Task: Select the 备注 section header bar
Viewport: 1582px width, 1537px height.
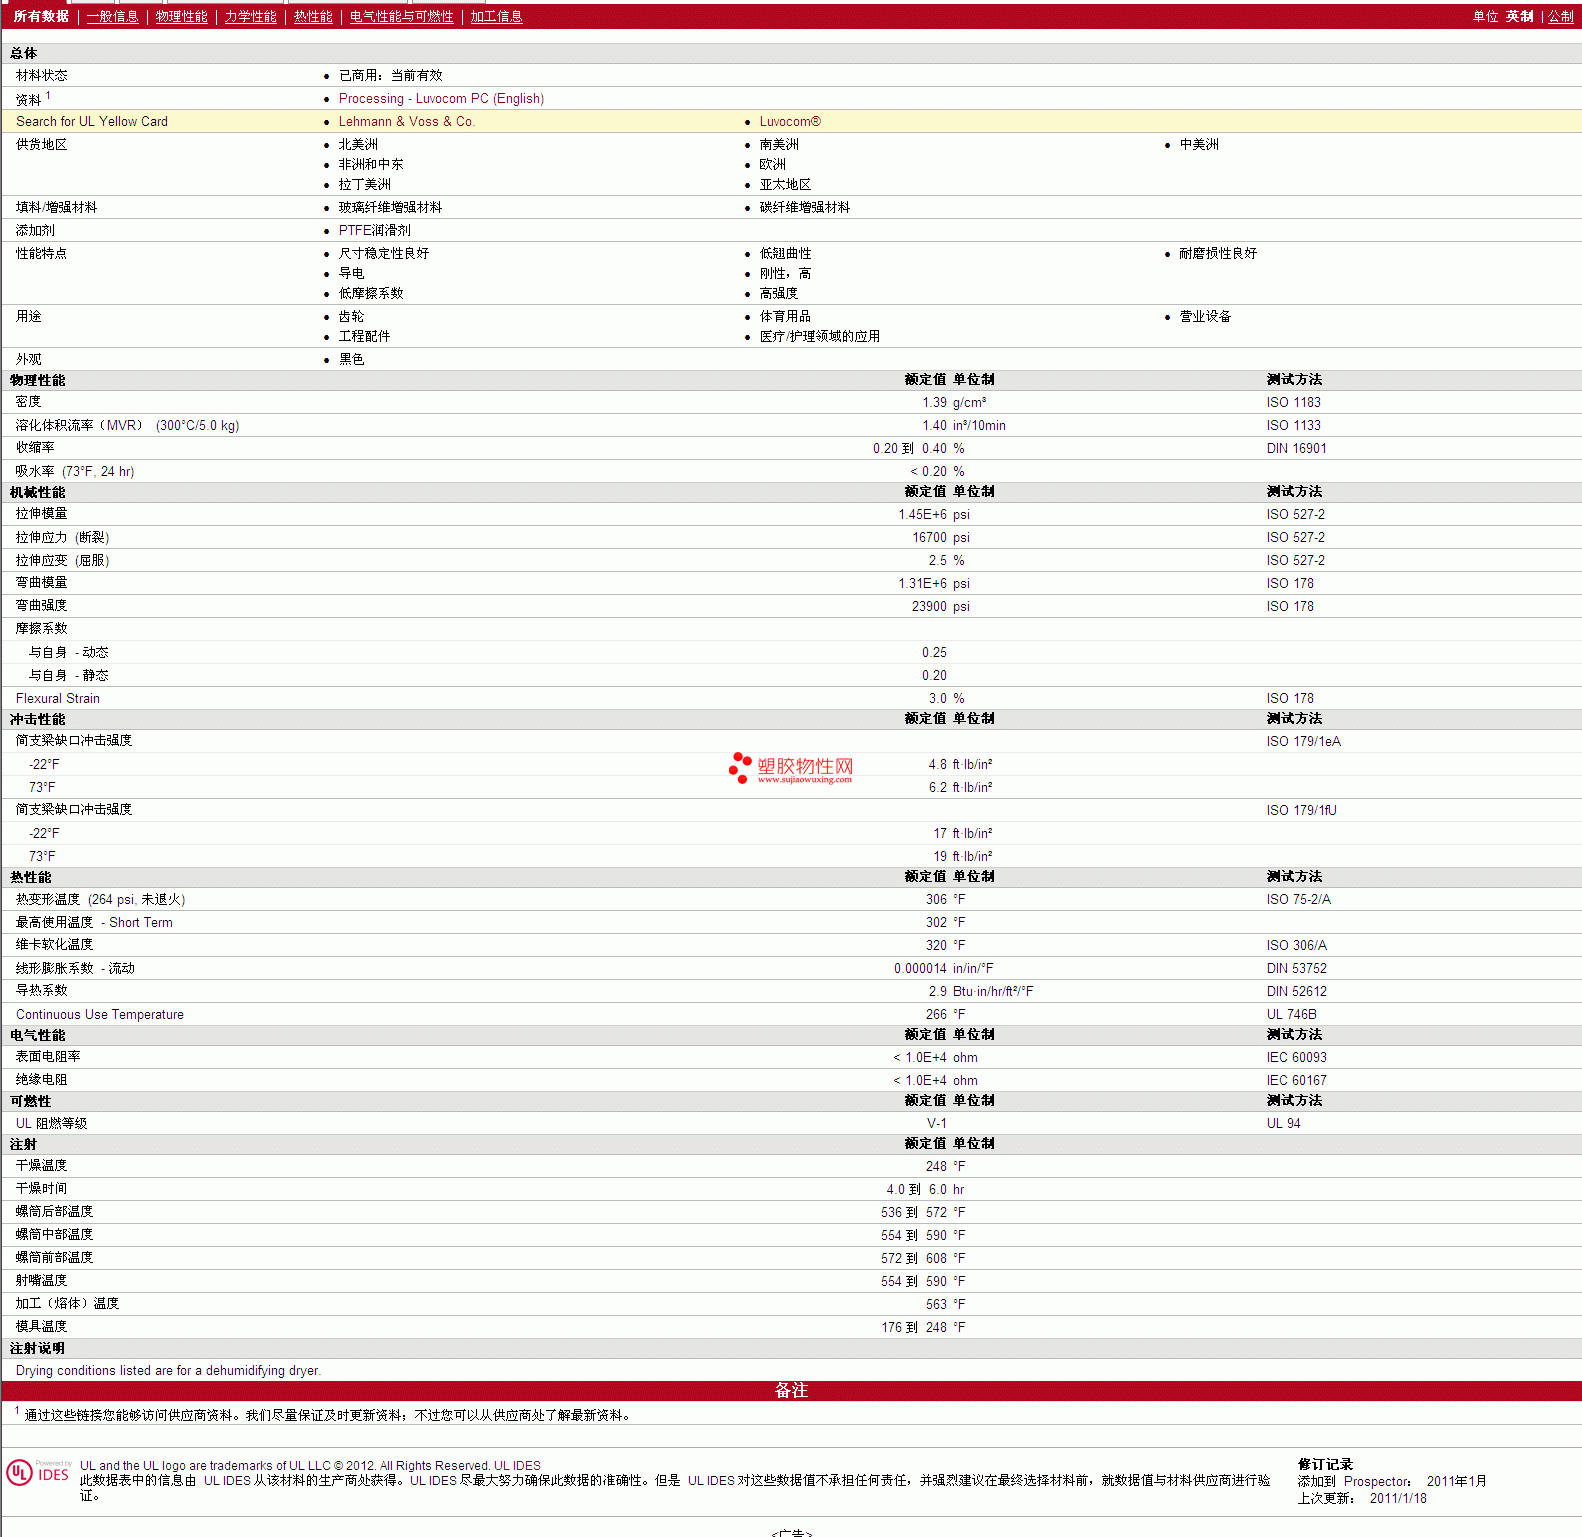Action: pos(791,1390)
